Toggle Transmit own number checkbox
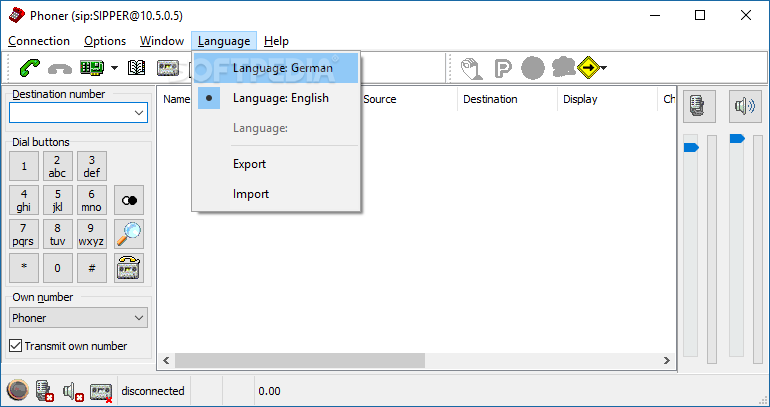Viewport: 770px width, 407px height. [16, 346]
